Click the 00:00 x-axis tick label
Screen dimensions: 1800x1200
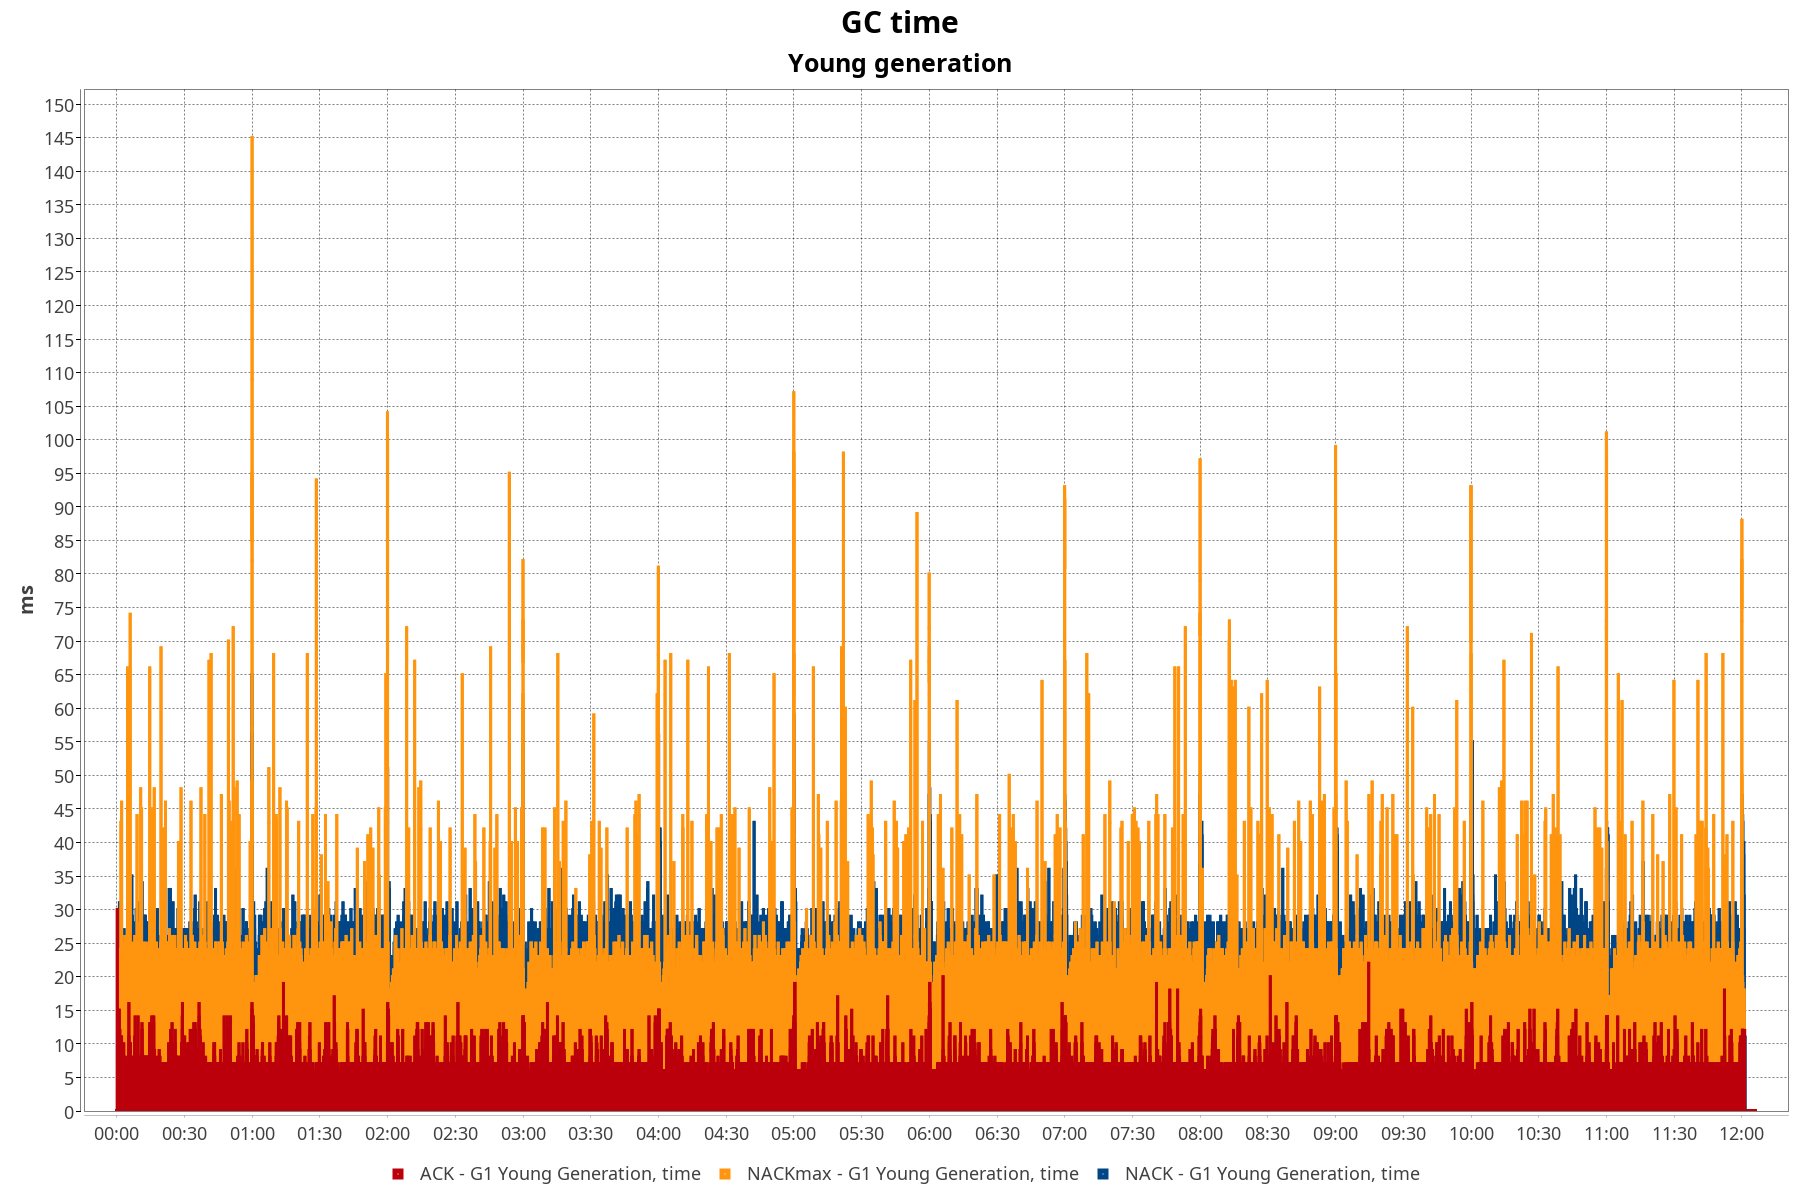pyautogui.click(x=116, y=1134)
